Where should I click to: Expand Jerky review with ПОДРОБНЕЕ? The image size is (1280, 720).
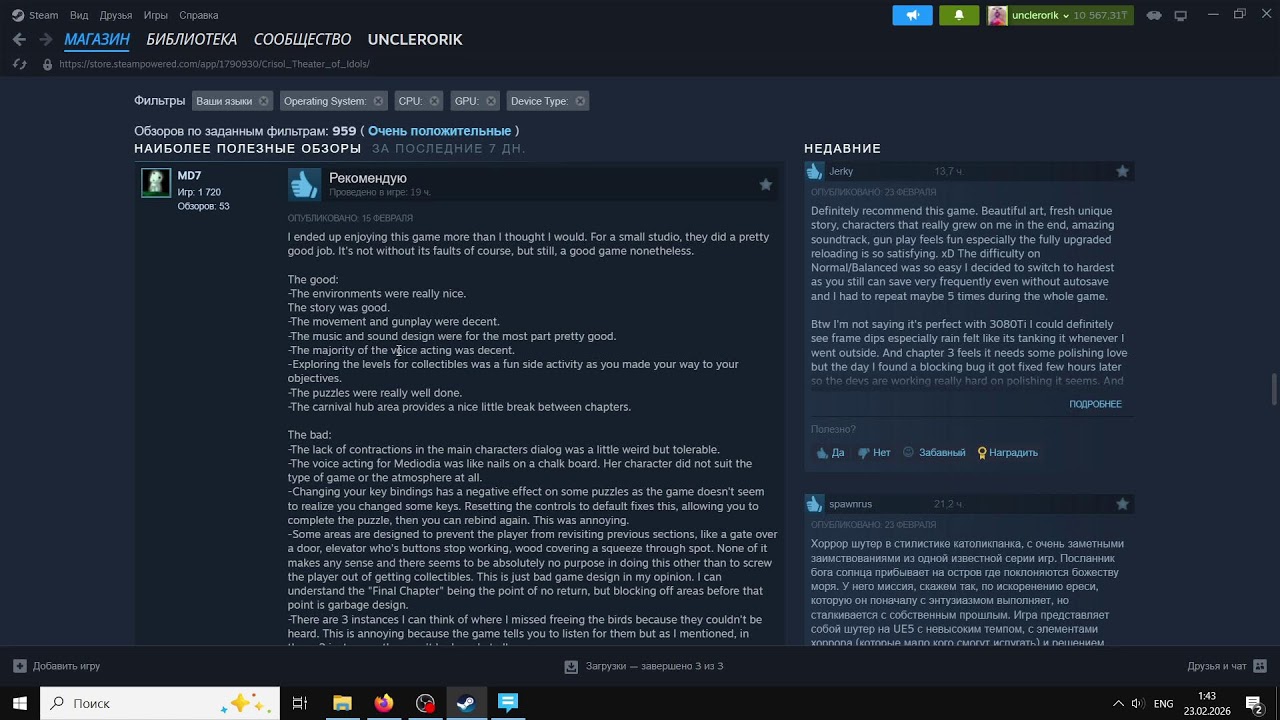(x=1095, y=404)
